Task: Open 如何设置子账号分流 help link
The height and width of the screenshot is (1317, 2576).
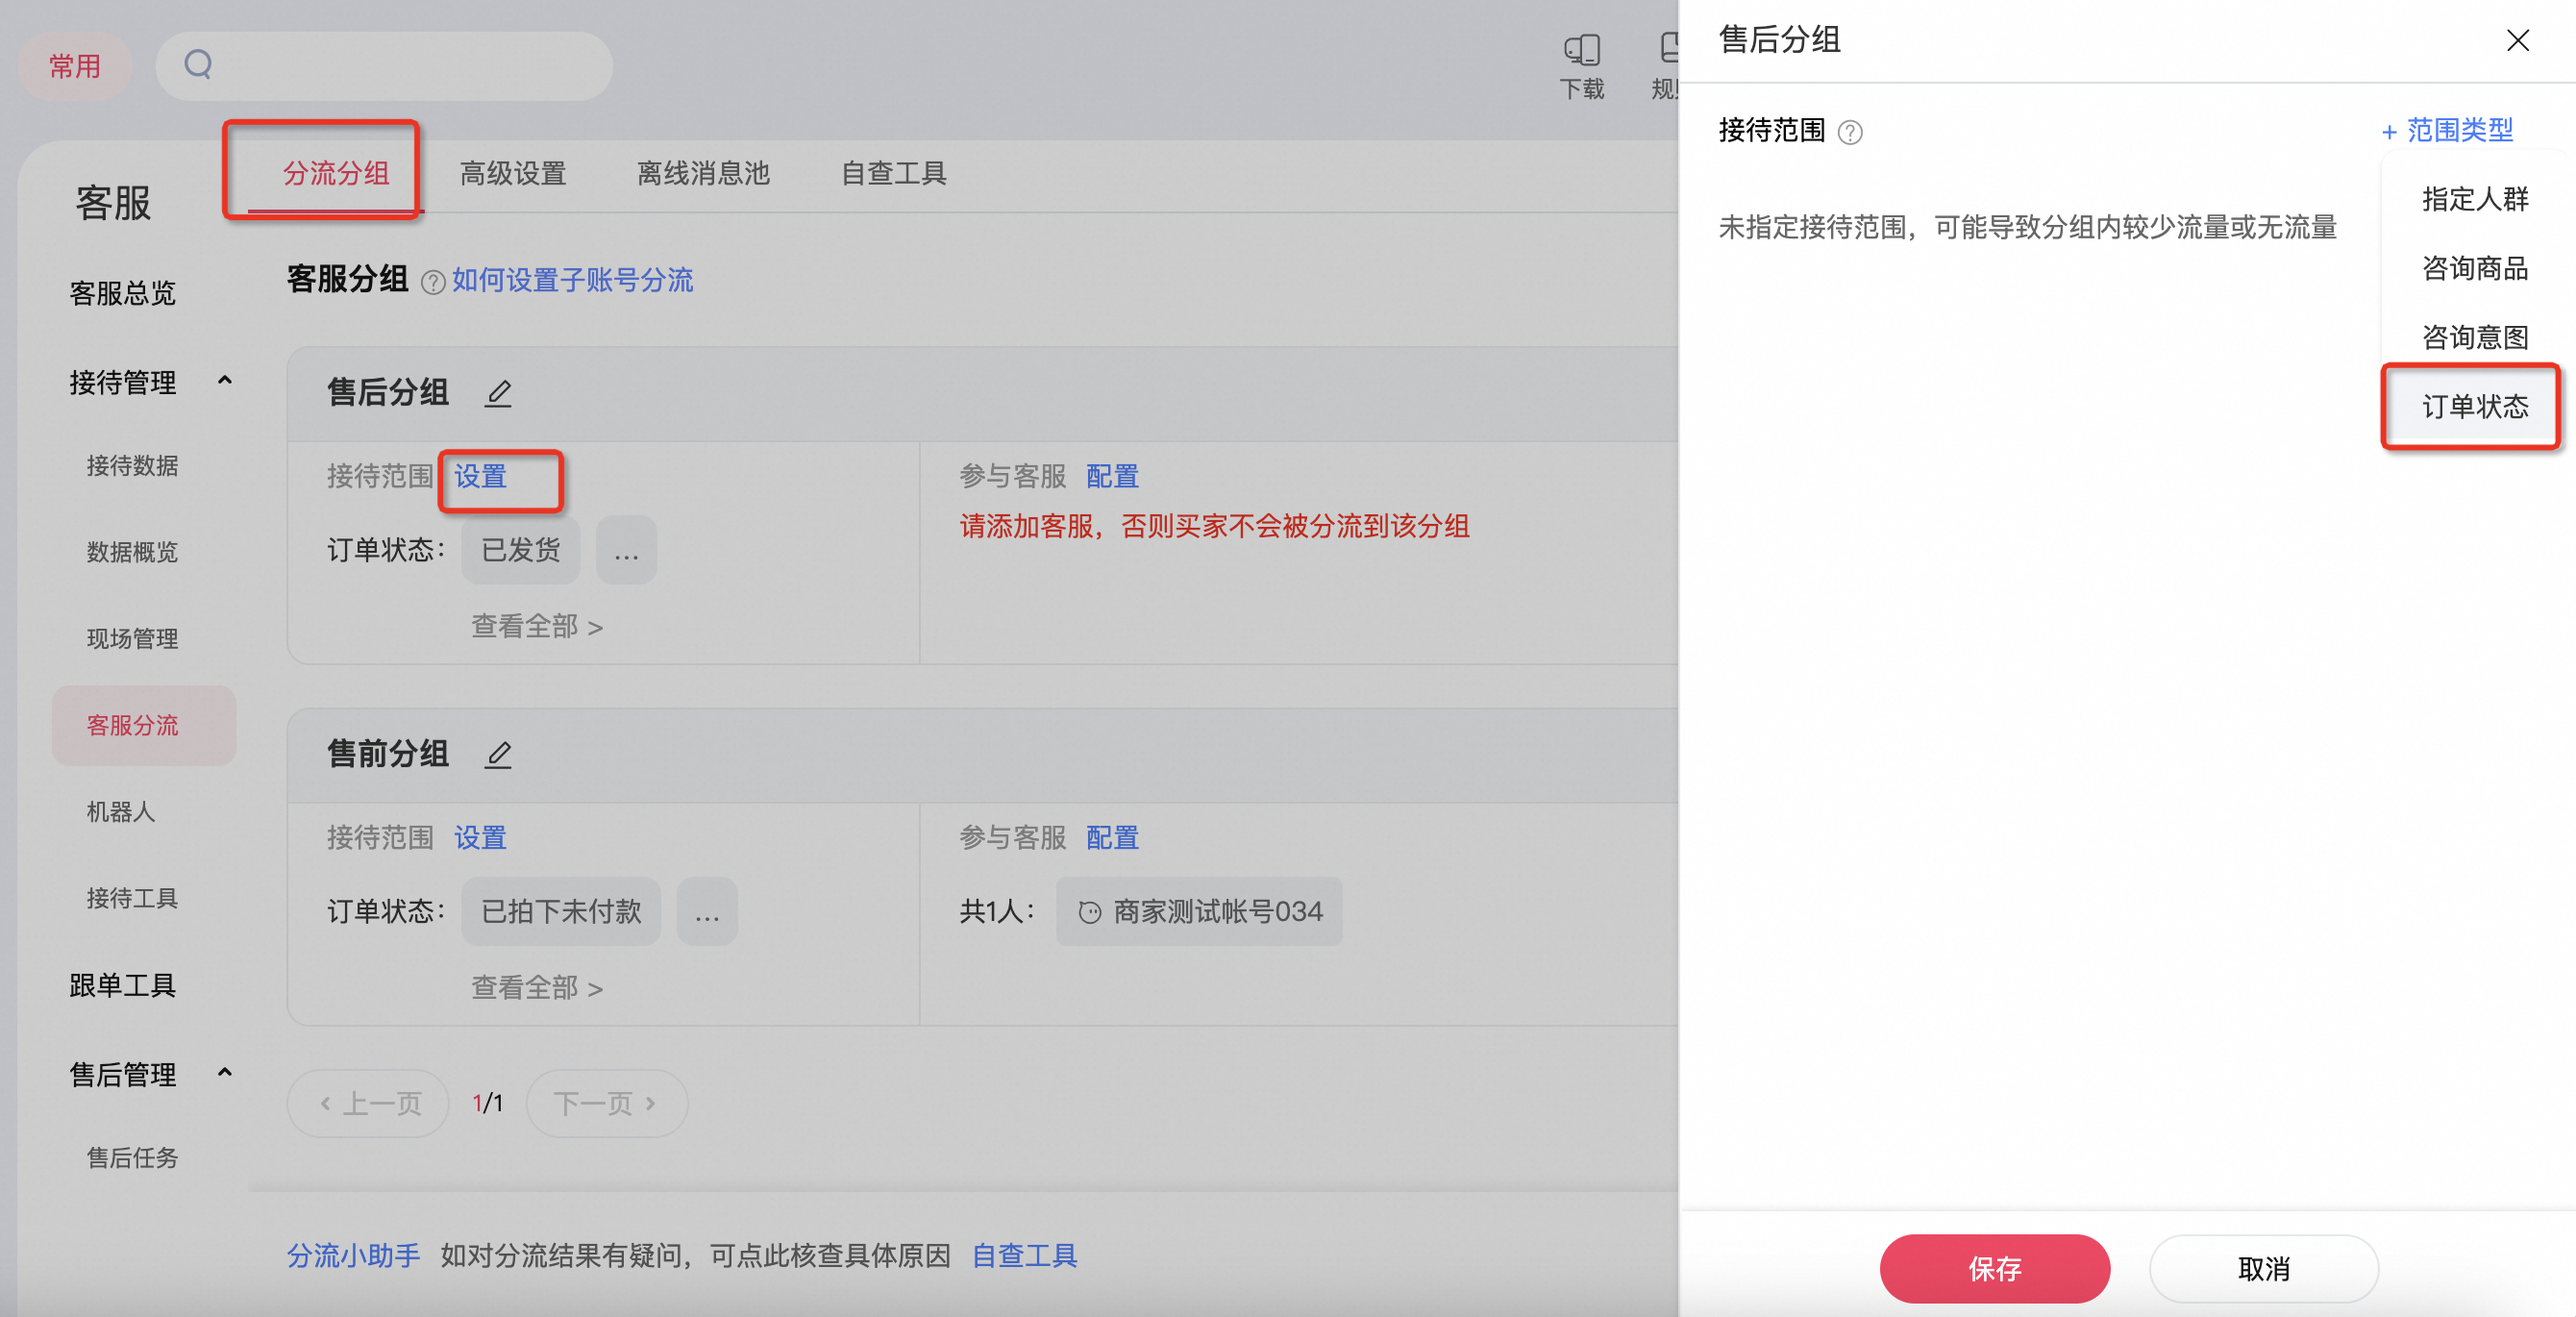Action: [x=572, y=280]
